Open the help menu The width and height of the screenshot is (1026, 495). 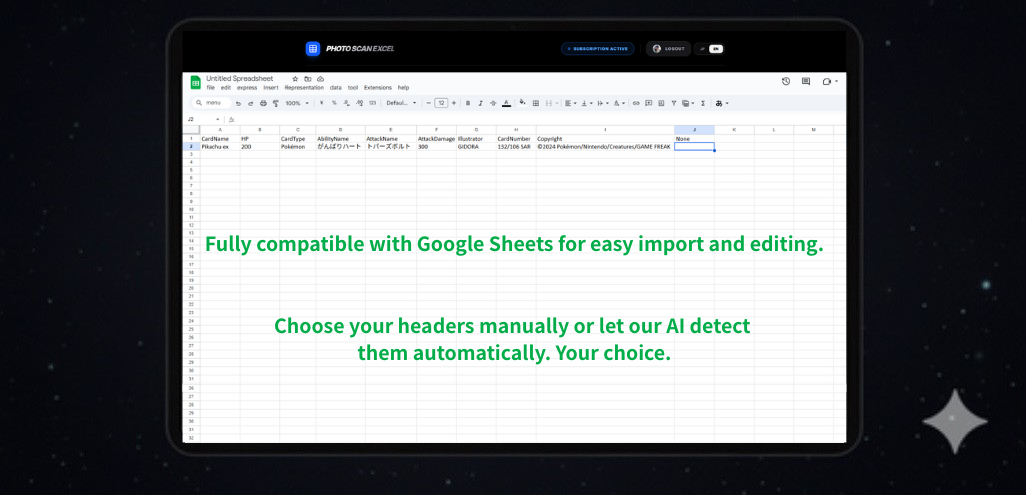tap(404, 88)
